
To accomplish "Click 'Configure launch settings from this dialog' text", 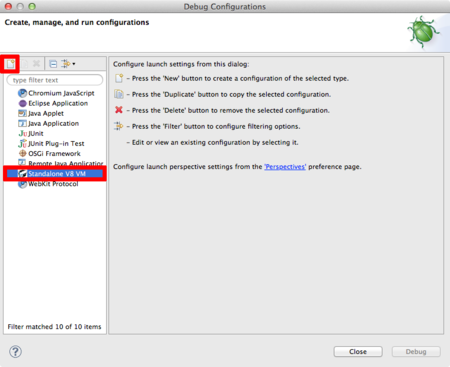I will 181,64.
